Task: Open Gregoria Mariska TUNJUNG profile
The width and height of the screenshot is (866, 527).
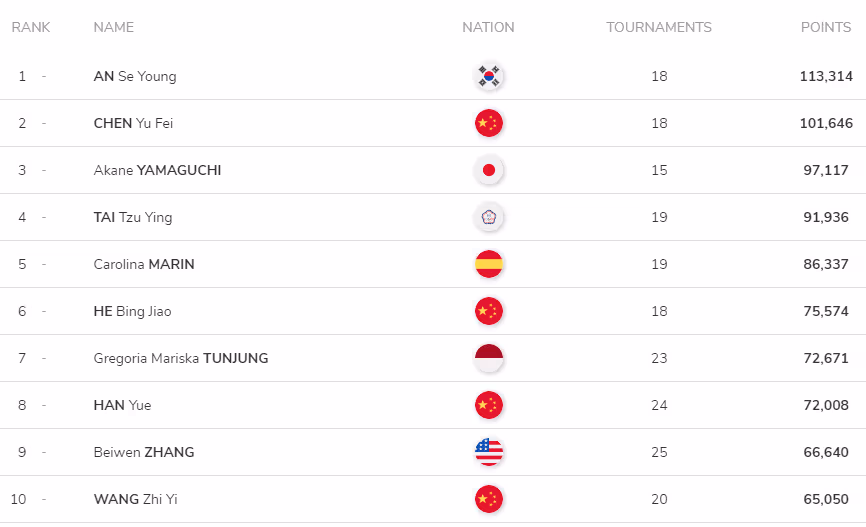Action: (181, 359)
